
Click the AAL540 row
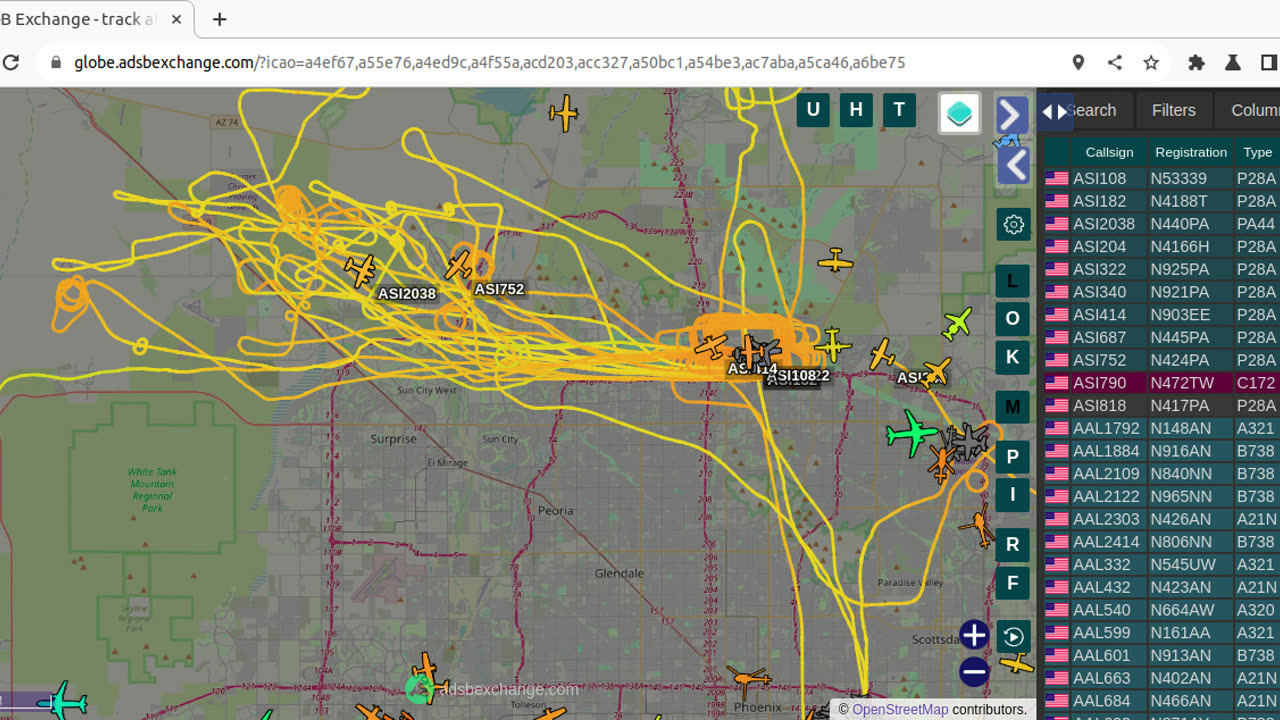click(x=1160, y=610)
